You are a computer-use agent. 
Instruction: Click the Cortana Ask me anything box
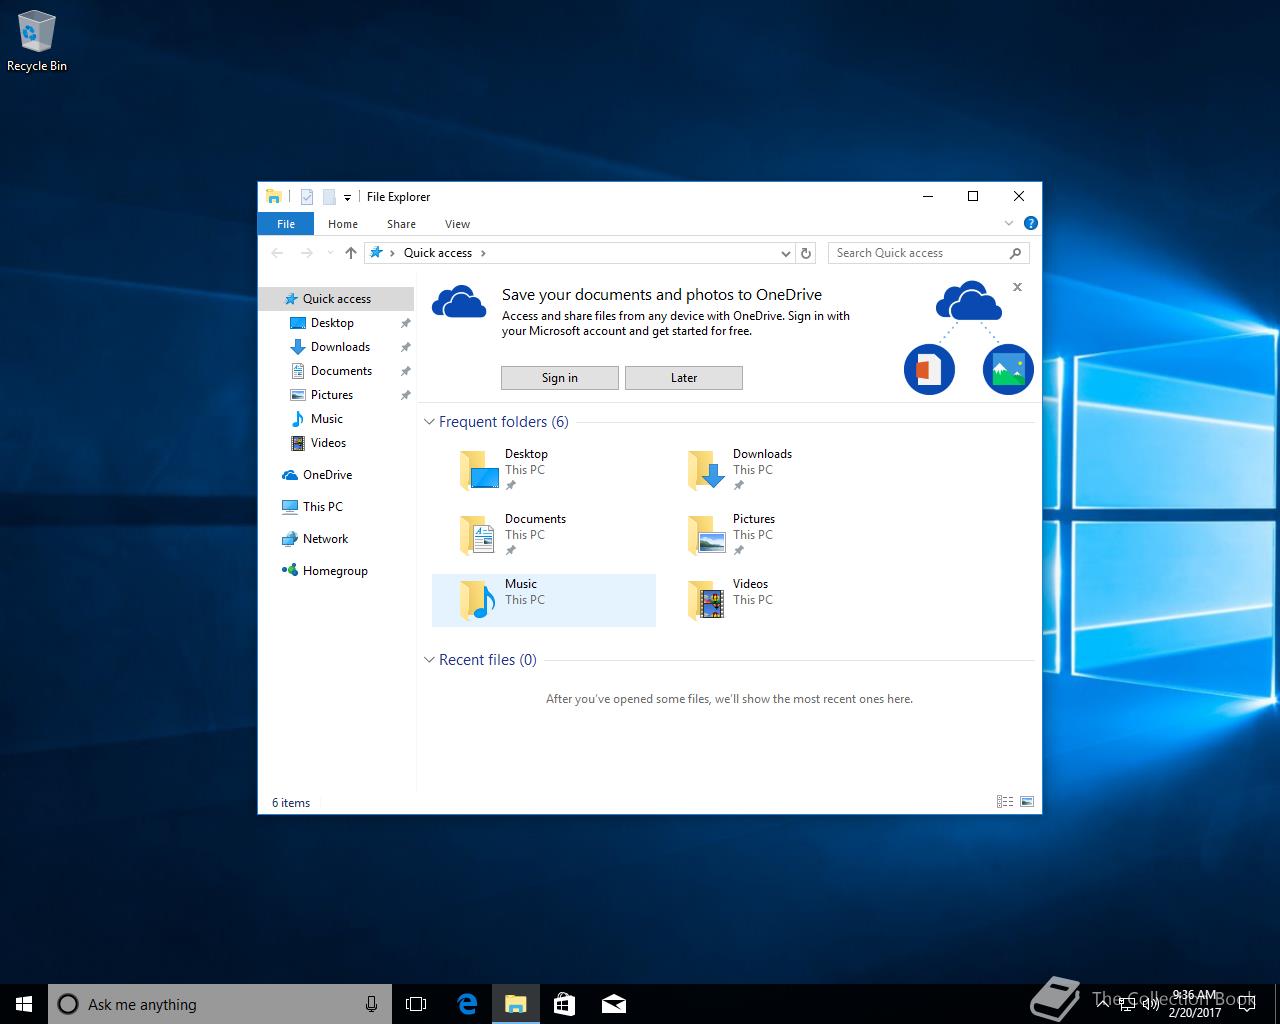point(220,1004)
